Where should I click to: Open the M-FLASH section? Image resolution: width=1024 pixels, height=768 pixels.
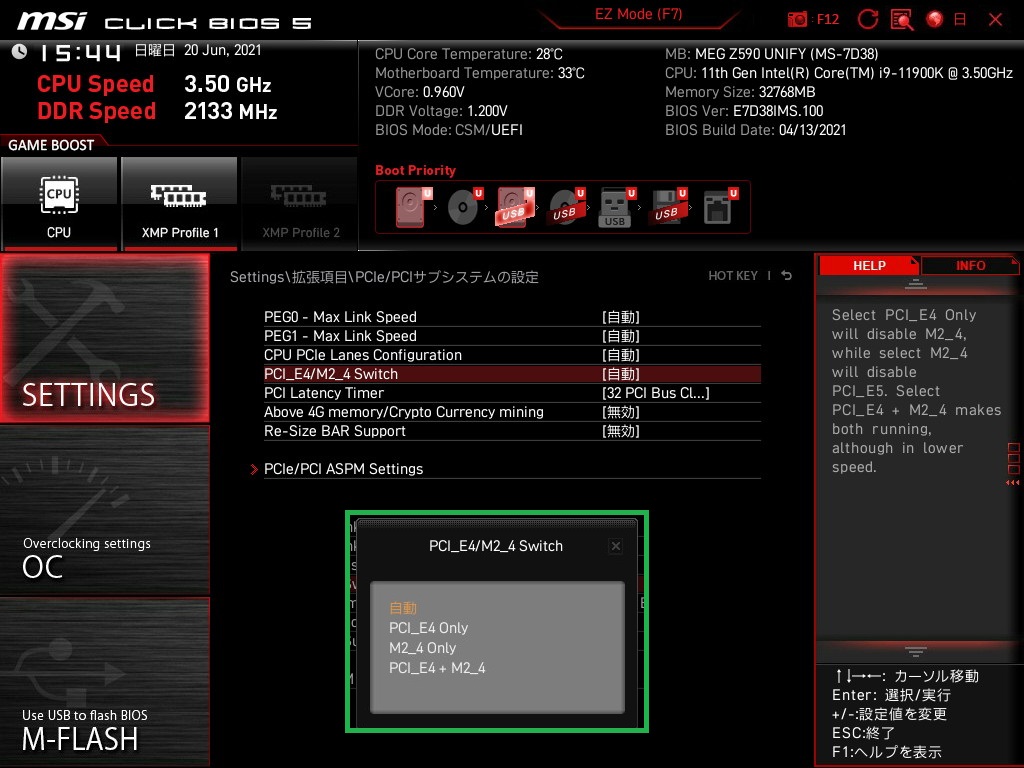click(x=104, y=682)
